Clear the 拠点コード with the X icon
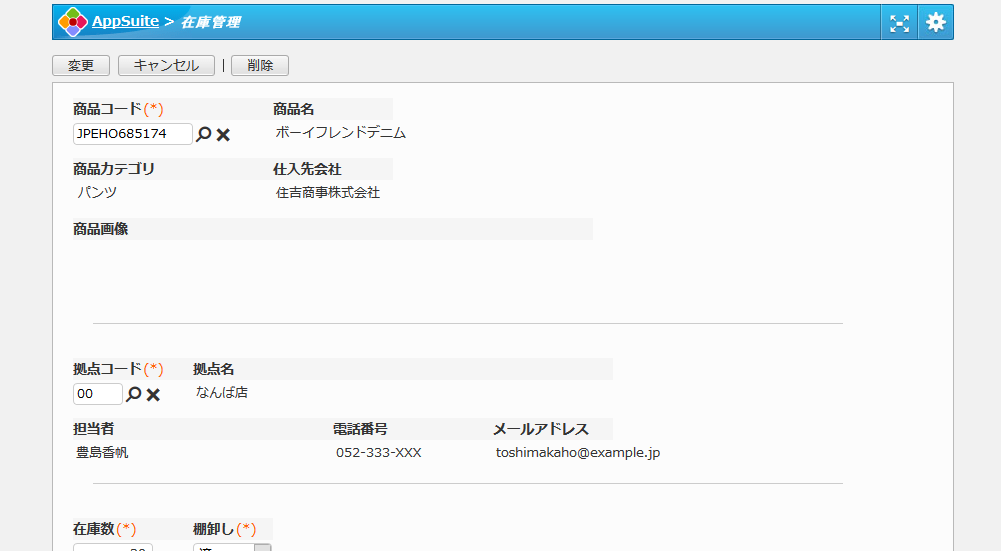 tap(153, 395)
